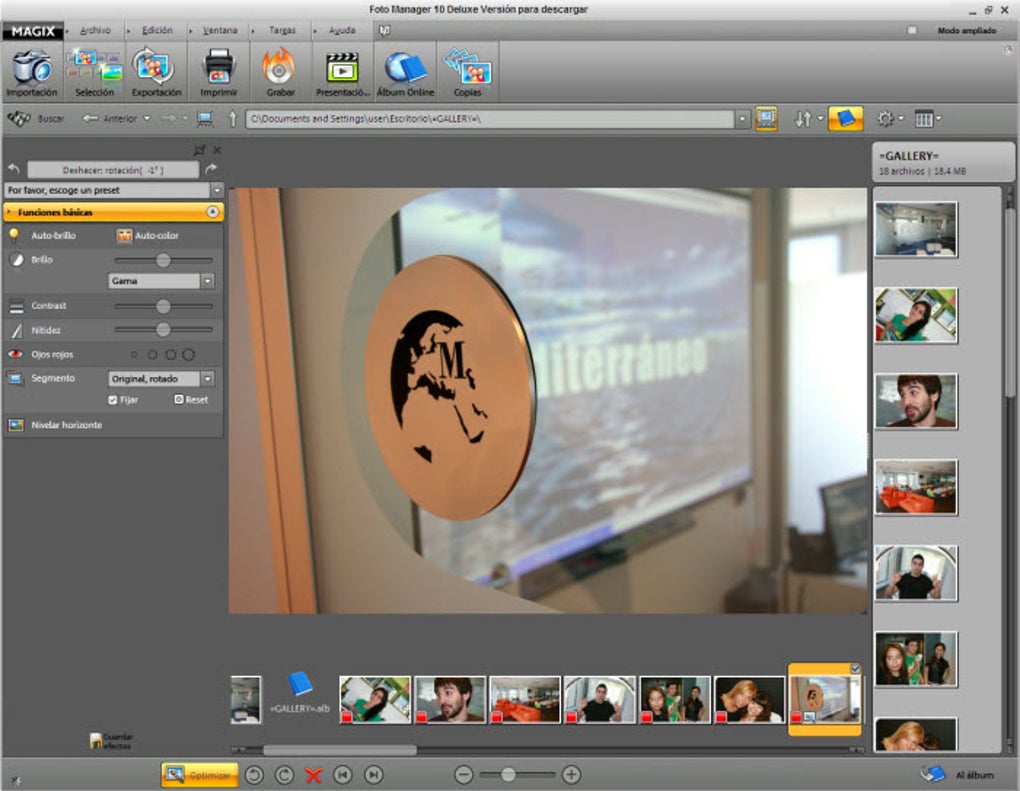Adjust the bottom zoom slider
Screen dimensions: 1020x791
[508, 775]
